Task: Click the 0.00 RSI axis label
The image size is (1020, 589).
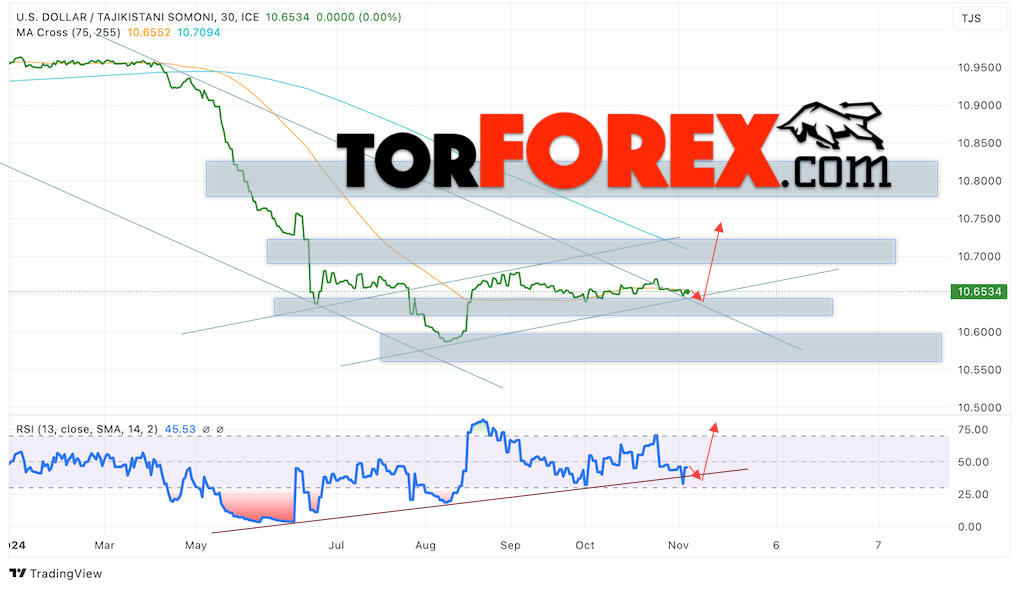Action: click(970, 527)
